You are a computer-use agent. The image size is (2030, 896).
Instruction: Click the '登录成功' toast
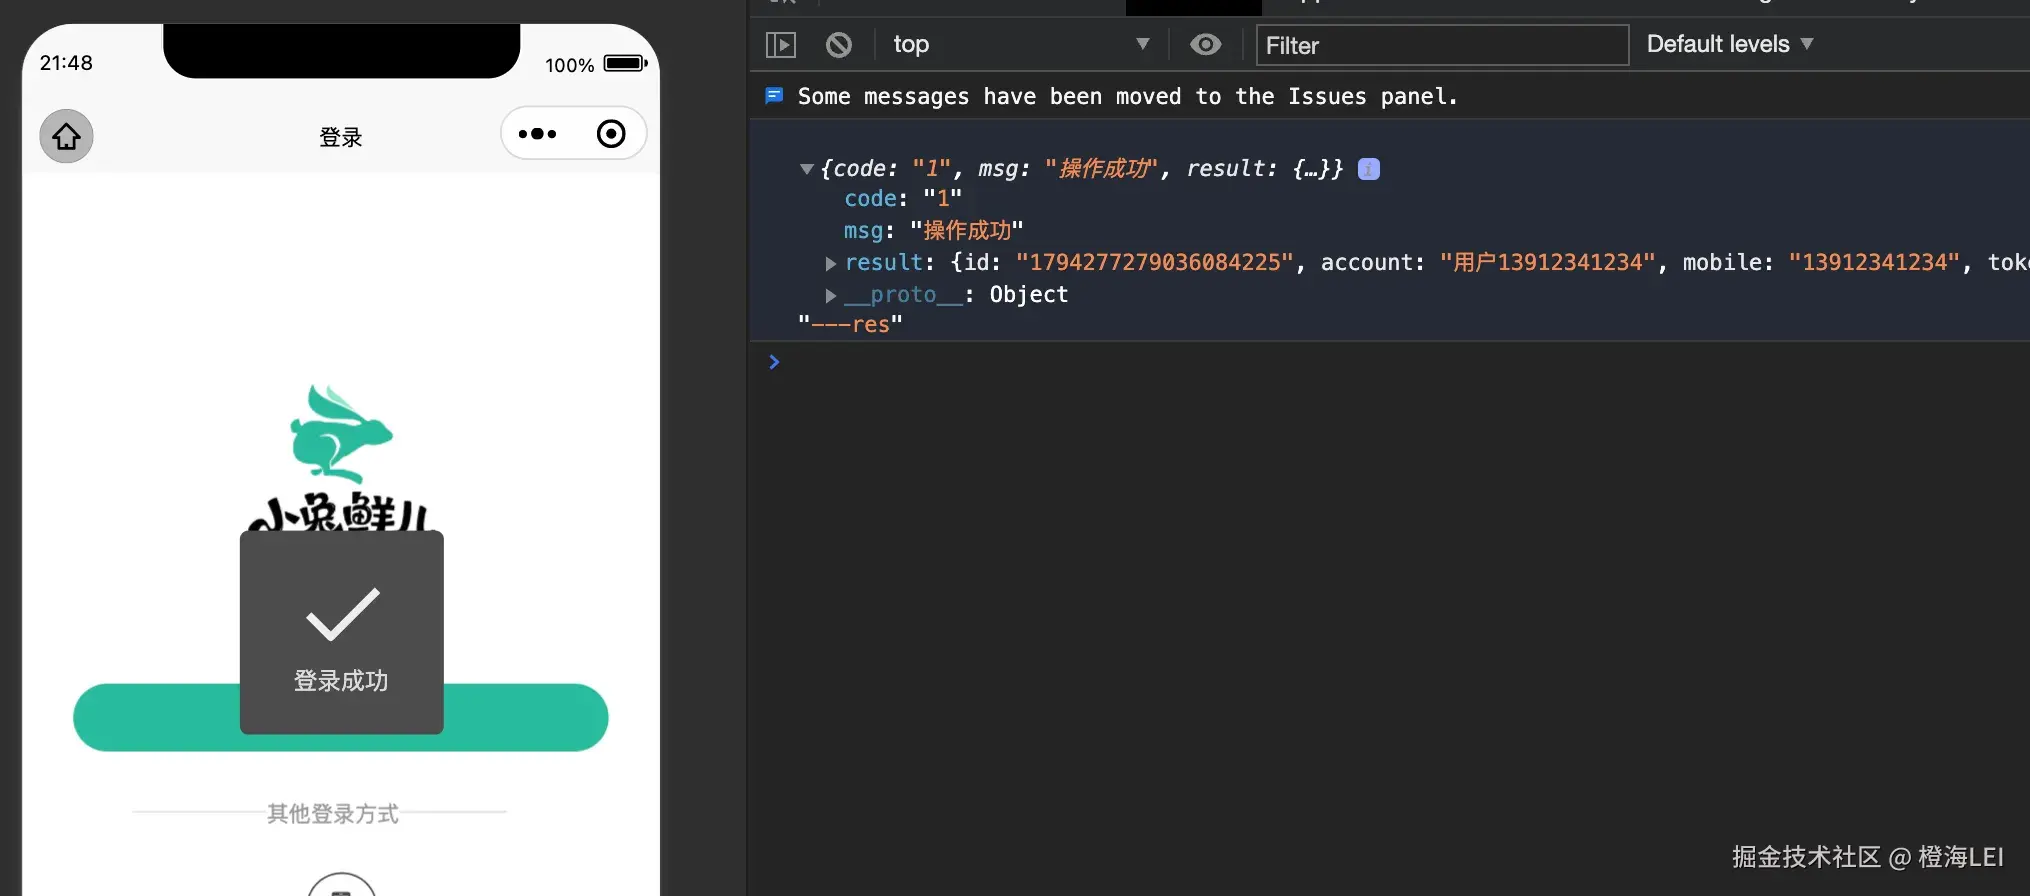[341, 632]
